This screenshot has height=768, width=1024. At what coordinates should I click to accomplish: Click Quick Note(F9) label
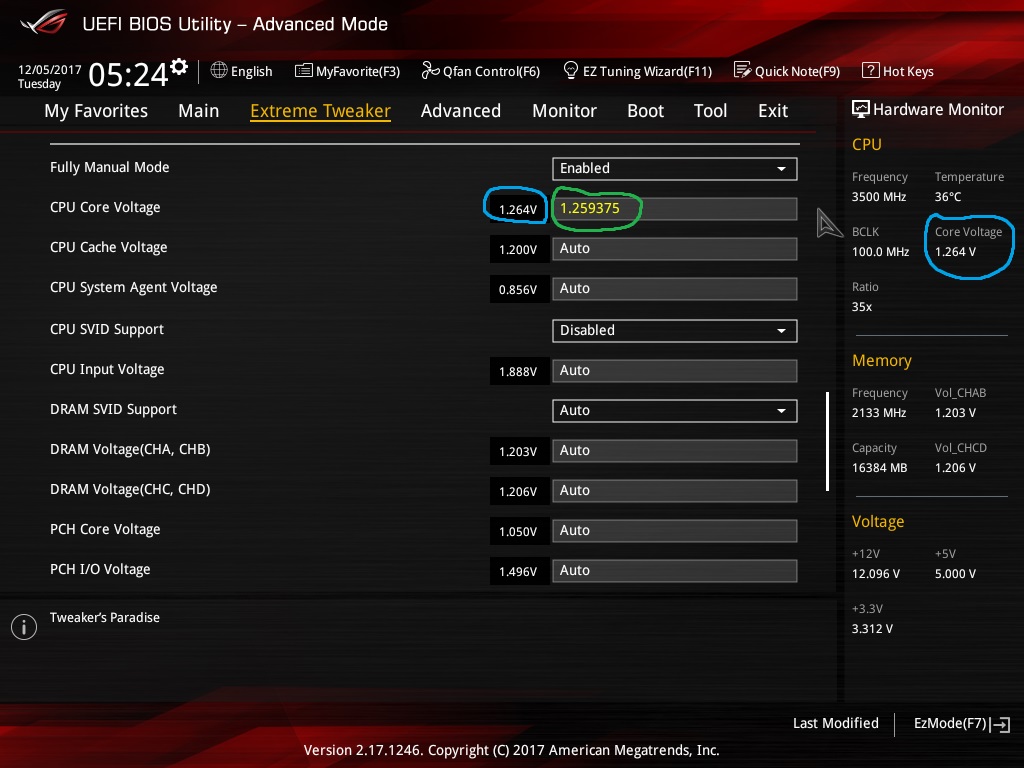coord(797,71)
